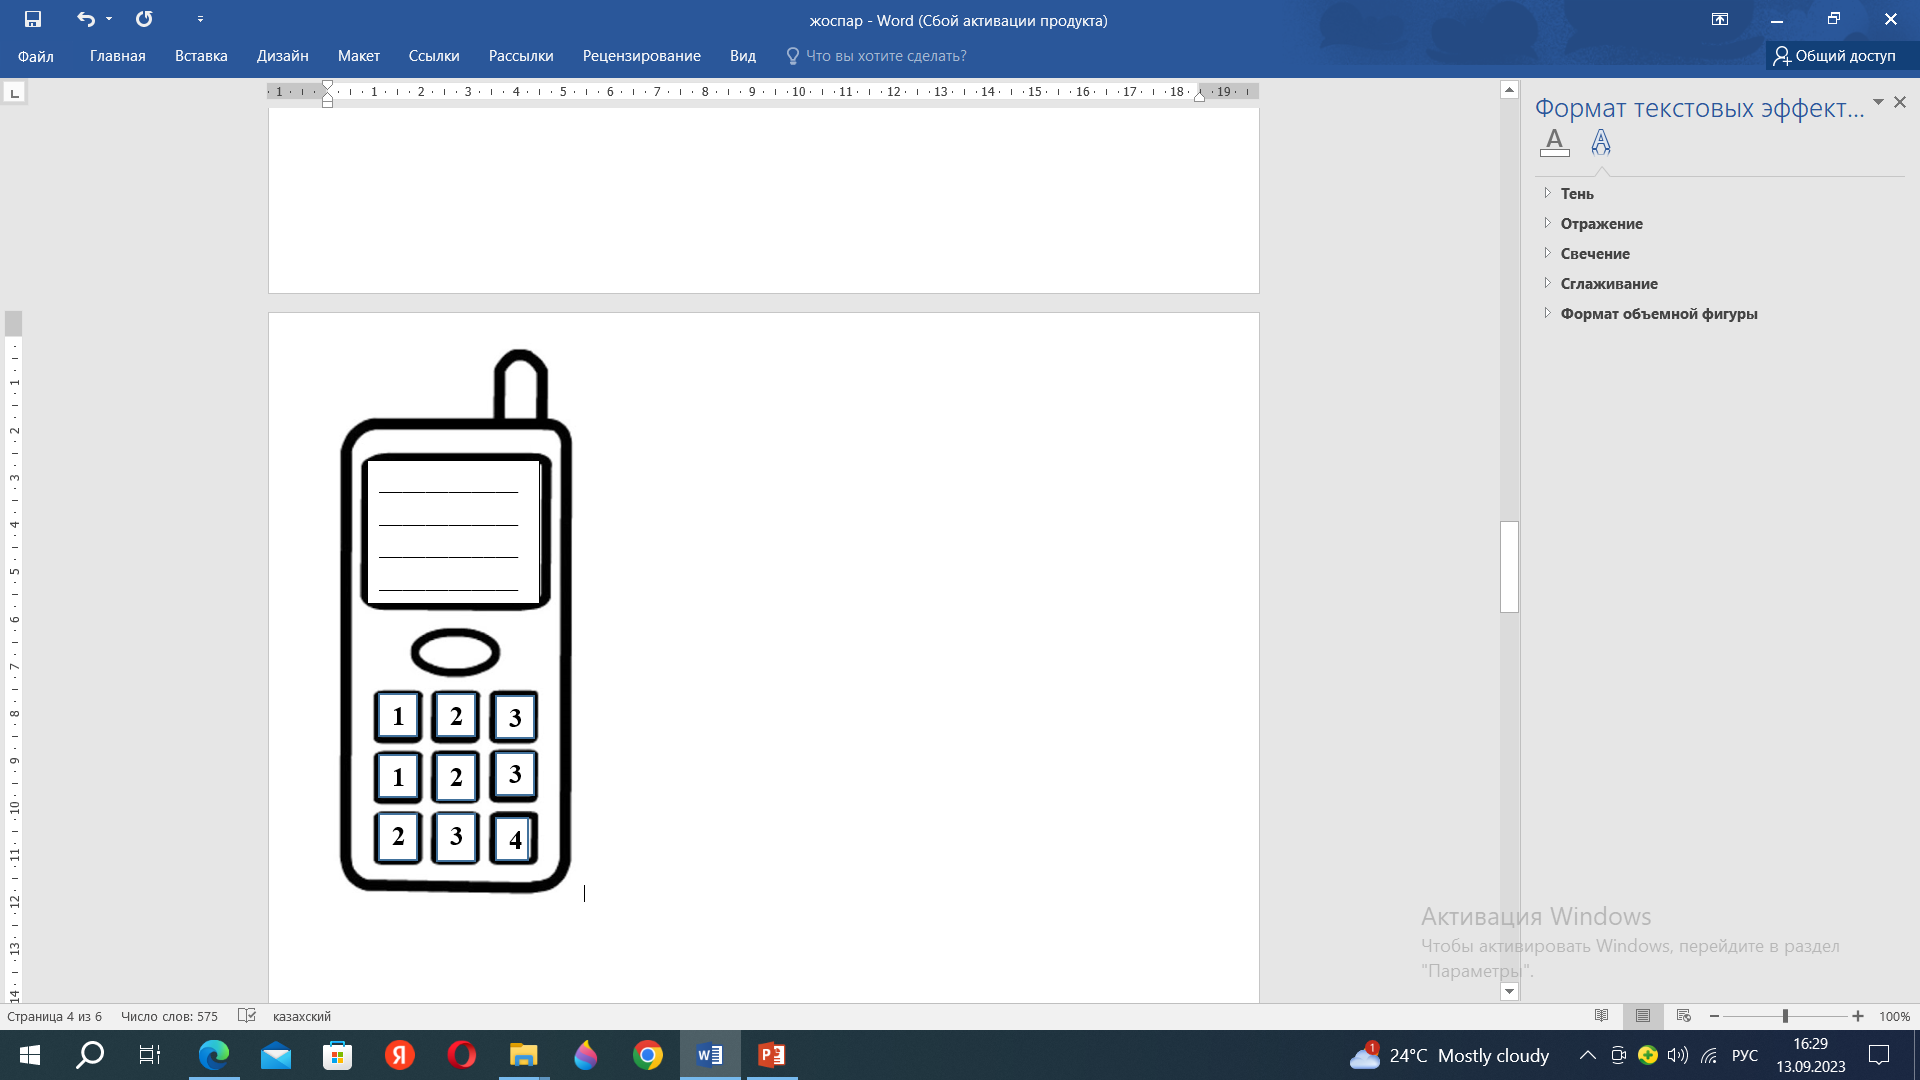Switch to Web Layout view icon
1920x1080 pixels.
[x=1684, y=1016]
